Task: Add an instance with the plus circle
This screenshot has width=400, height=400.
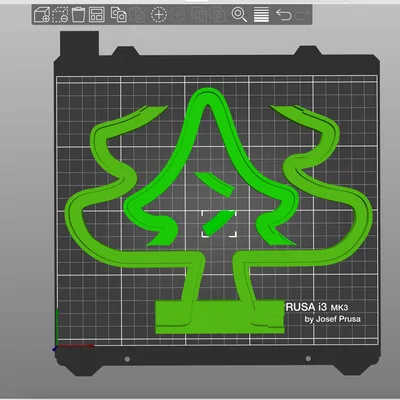Action: 159,15
